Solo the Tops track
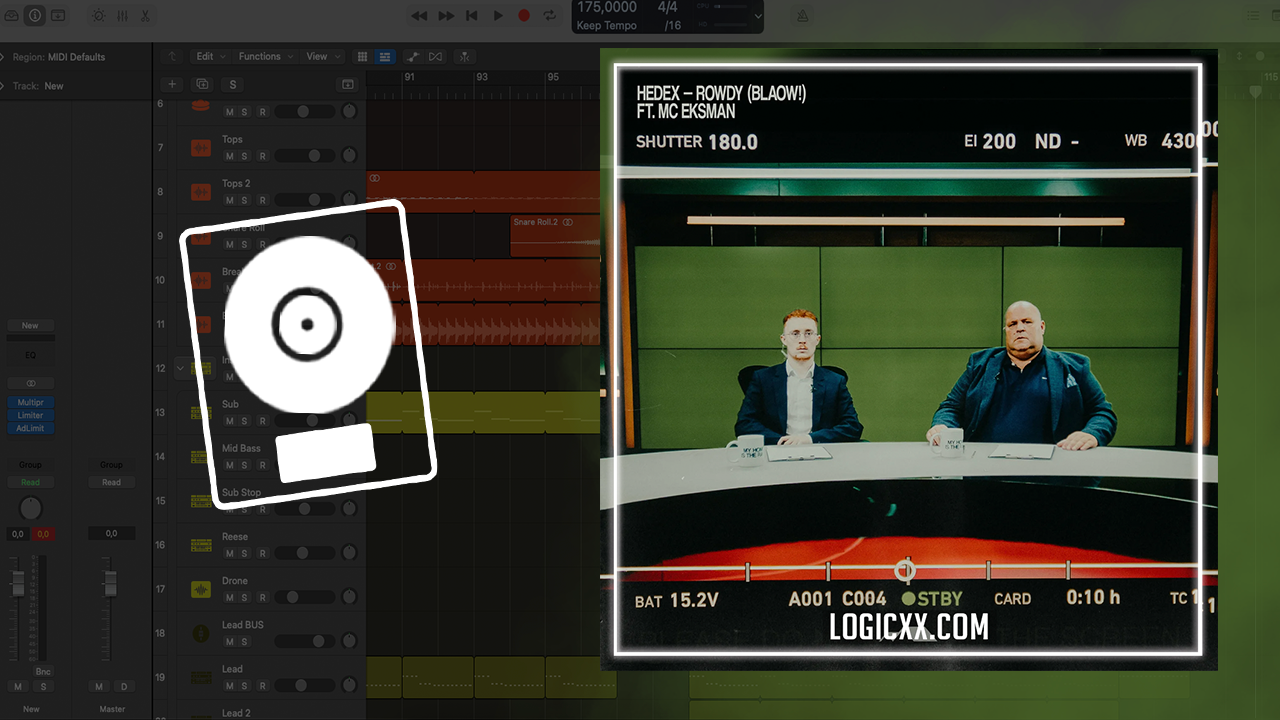 245,156
